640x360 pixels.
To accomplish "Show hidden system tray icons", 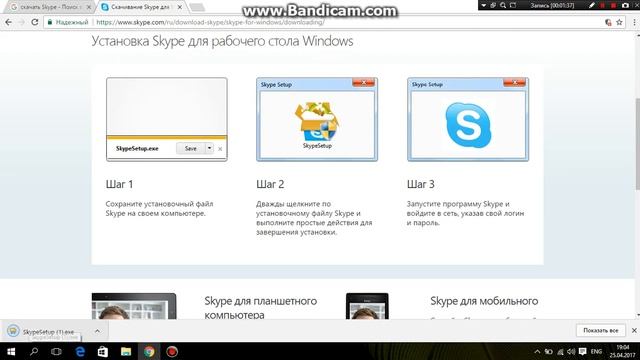I will click(537, 351).
